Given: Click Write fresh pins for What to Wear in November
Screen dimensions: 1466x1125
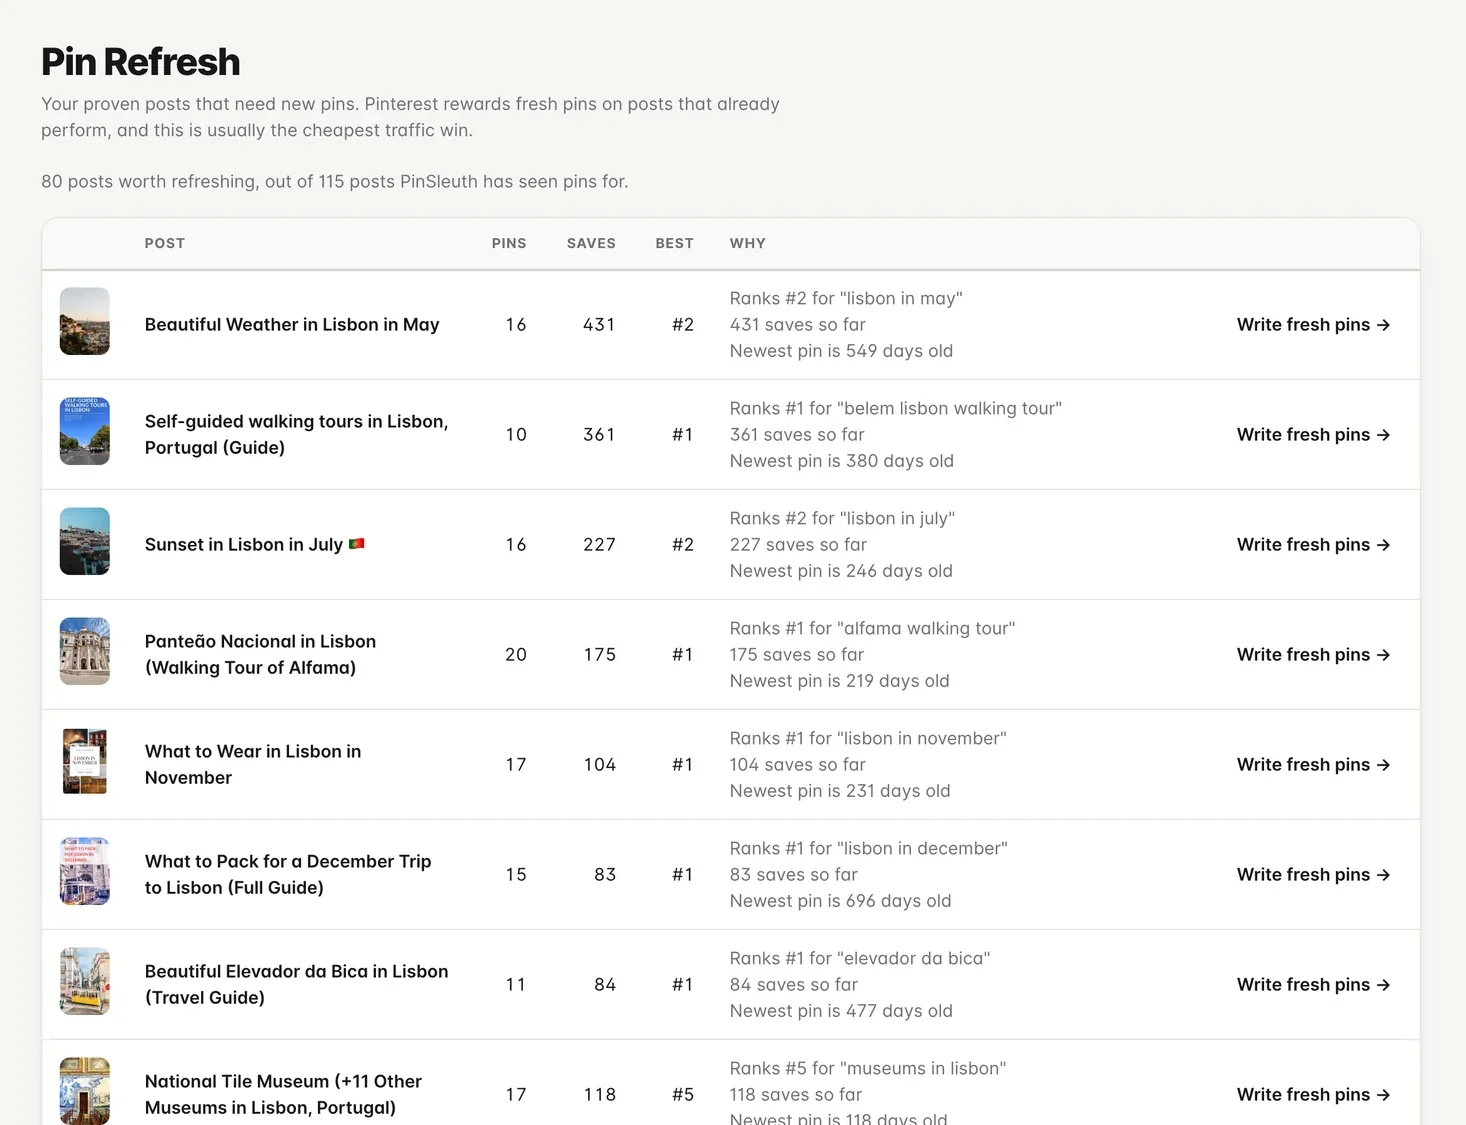Looking at the screenshot, I should click(1313, 764).
